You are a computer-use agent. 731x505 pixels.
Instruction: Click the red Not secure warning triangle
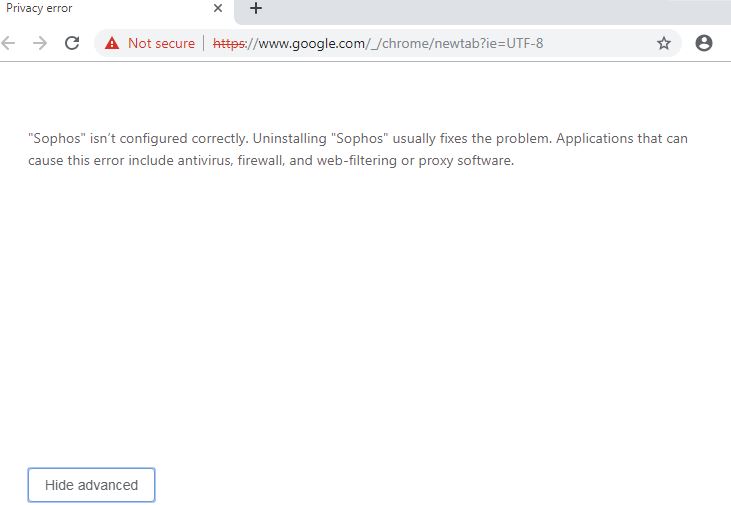(112, 43)
